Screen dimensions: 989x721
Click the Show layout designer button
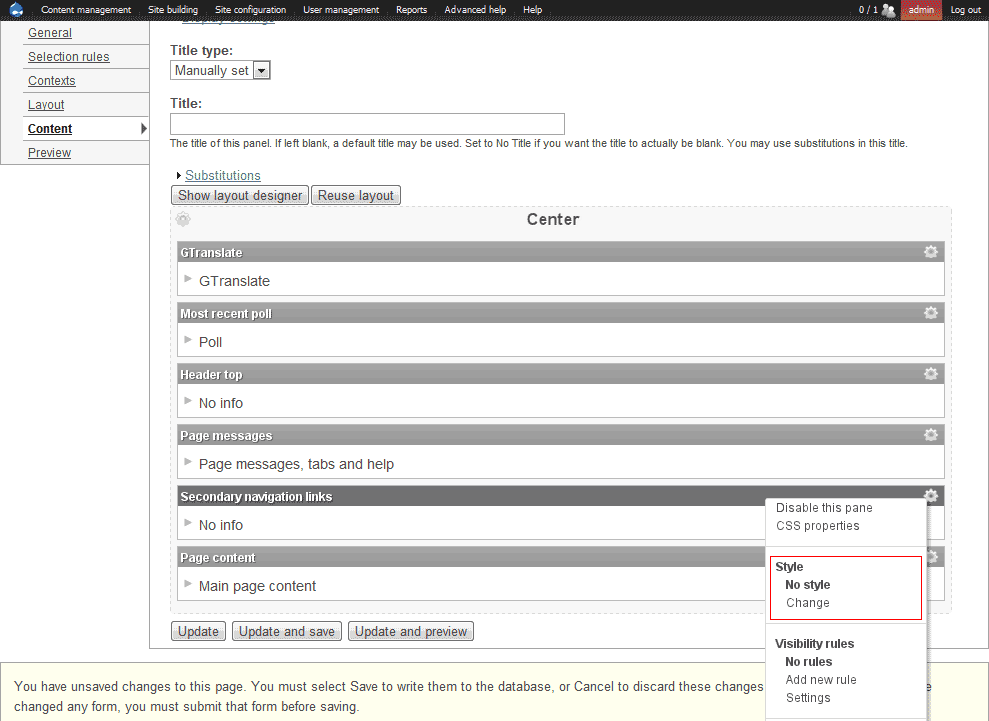click(239, 195)
